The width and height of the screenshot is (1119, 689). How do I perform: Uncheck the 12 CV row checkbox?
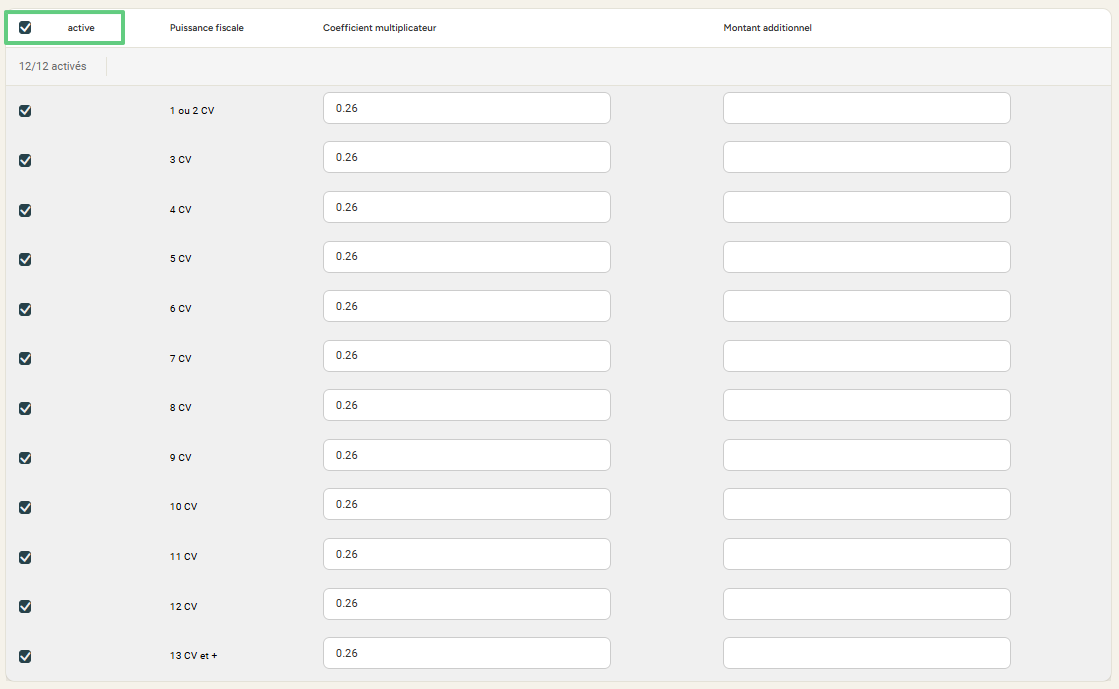[x=25, y=606]
